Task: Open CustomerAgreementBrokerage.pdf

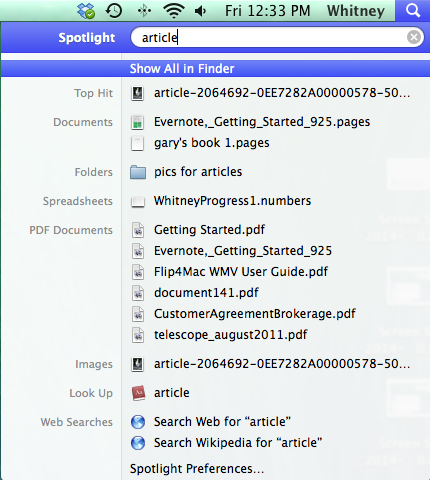Action: pyautogui.click(x=255, y=314)
